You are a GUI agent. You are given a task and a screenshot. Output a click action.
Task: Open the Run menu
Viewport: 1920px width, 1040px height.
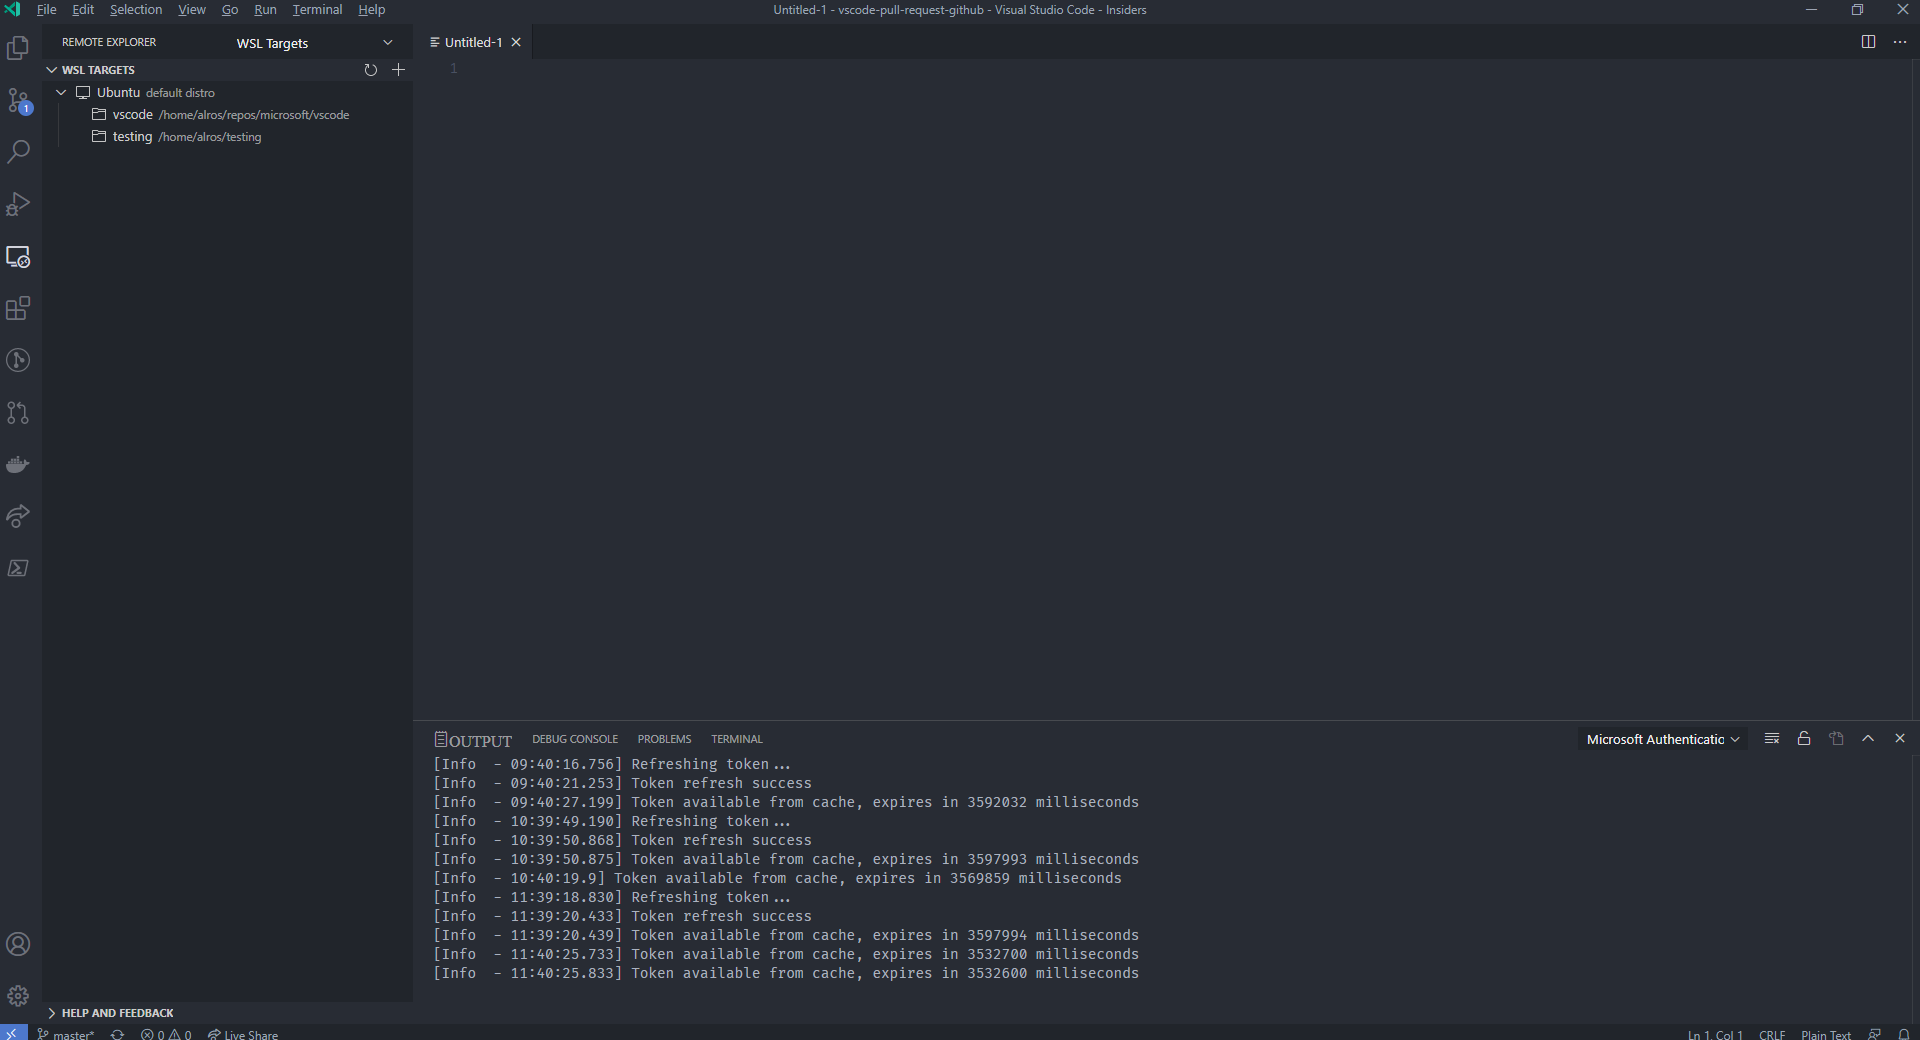pos(265,10)
